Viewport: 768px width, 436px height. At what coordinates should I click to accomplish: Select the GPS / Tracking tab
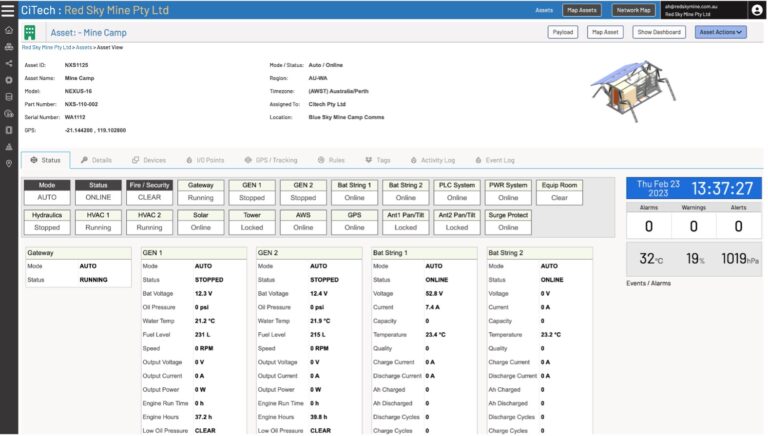271,160
